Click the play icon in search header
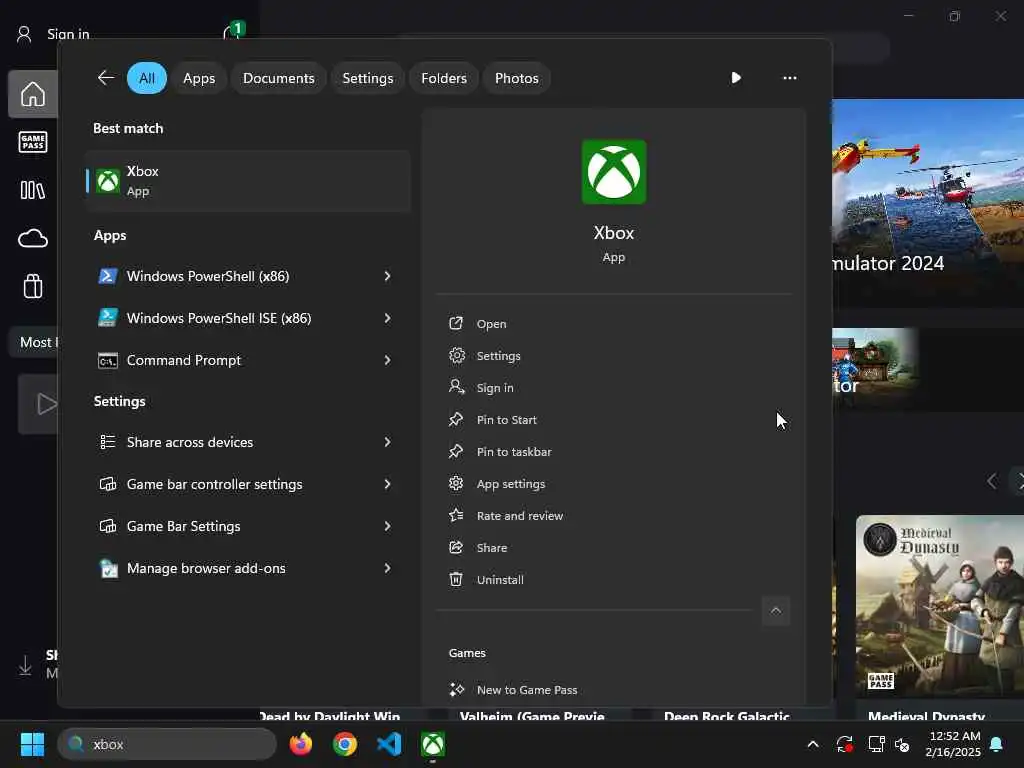The image size is (1024, 768). pos(736,78)
